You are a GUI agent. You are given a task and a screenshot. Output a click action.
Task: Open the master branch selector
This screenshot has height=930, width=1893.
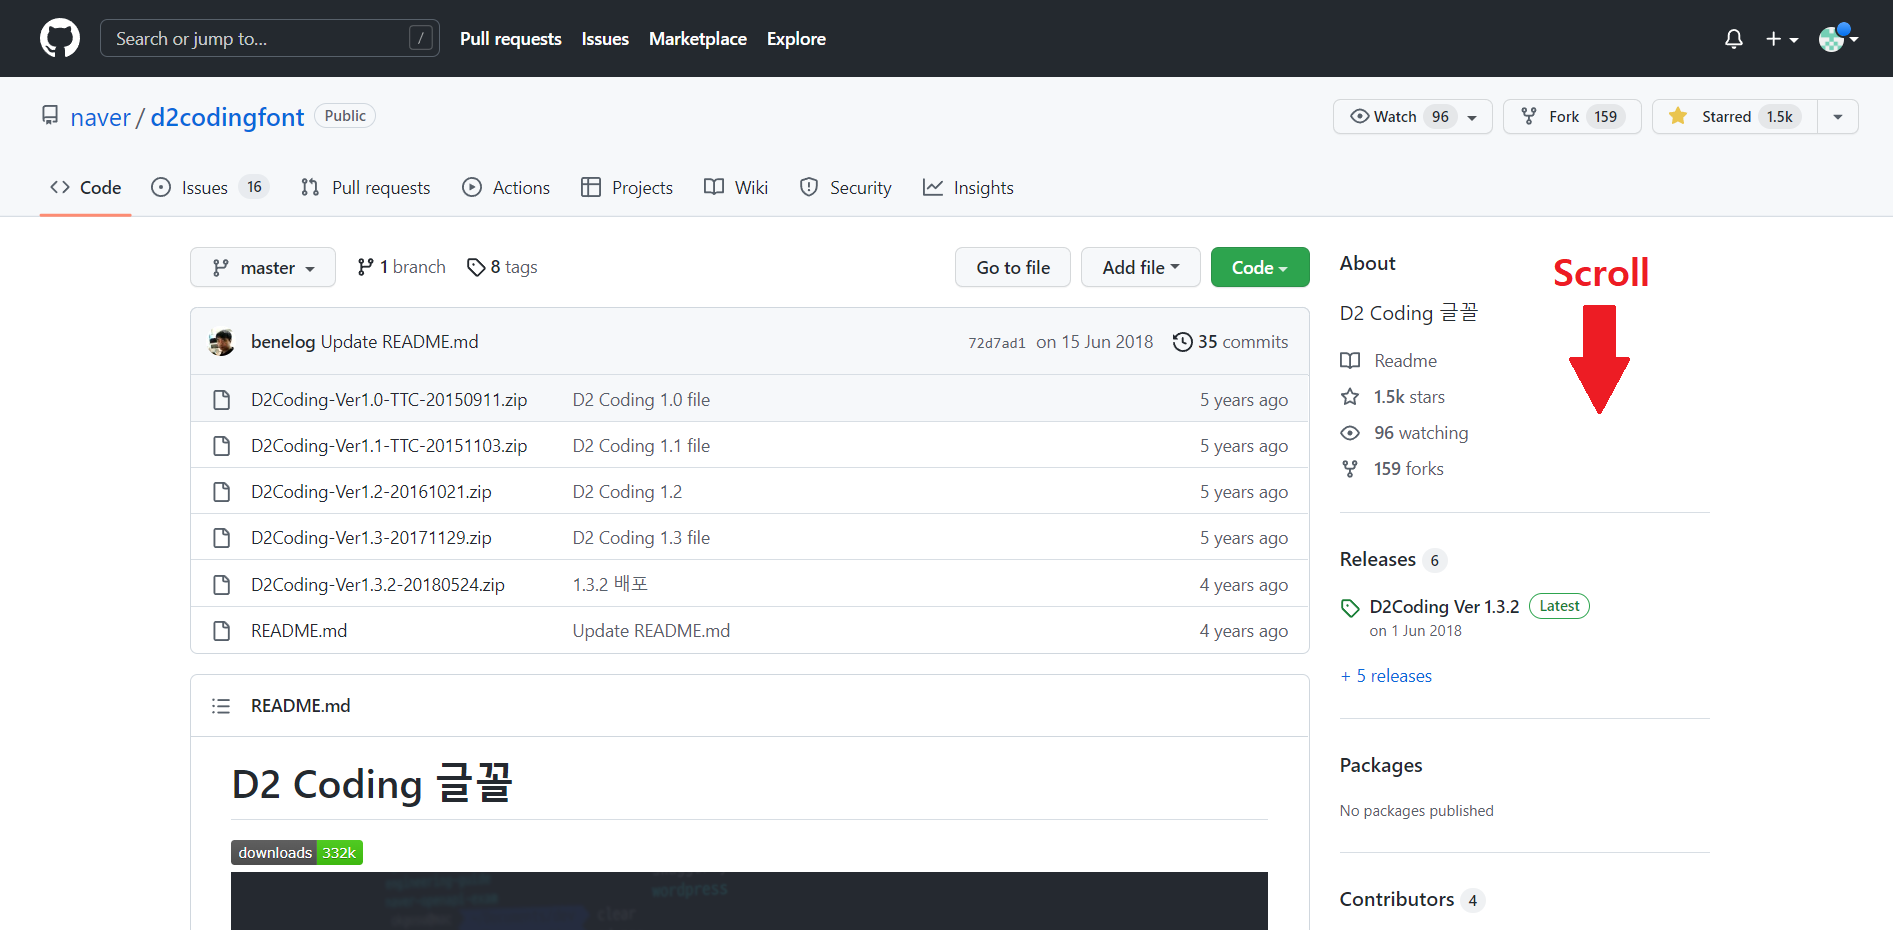point(263,267)
